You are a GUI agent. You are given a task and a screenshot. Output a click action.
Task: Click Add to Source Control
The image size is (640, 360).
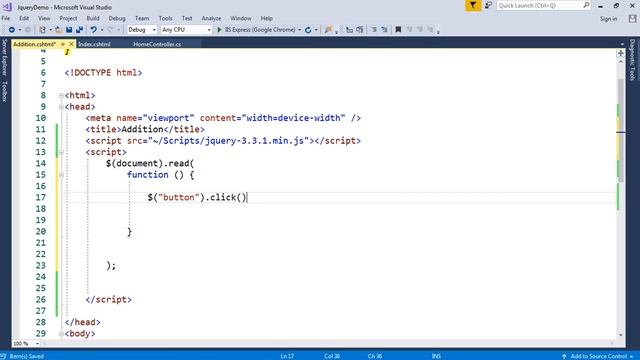(598, 356)
